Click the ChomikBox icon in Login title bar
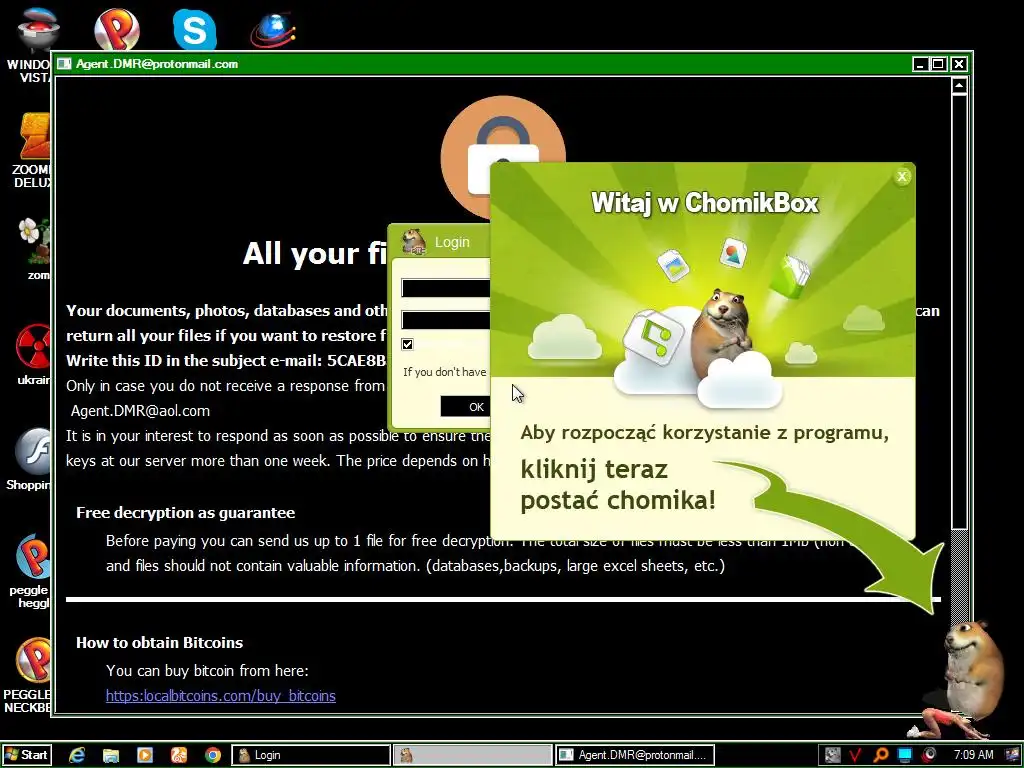This screenshot has height=768, width=1024. (413, 242)
